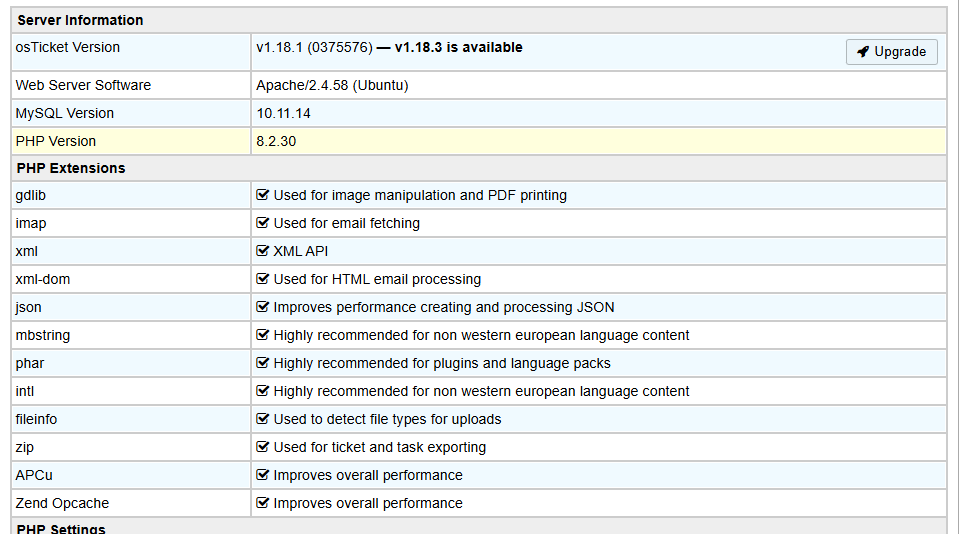Click the mbstring extension check icon
Image resolution: width=959 pixels, height=534 pixels.
pos(263,335)
